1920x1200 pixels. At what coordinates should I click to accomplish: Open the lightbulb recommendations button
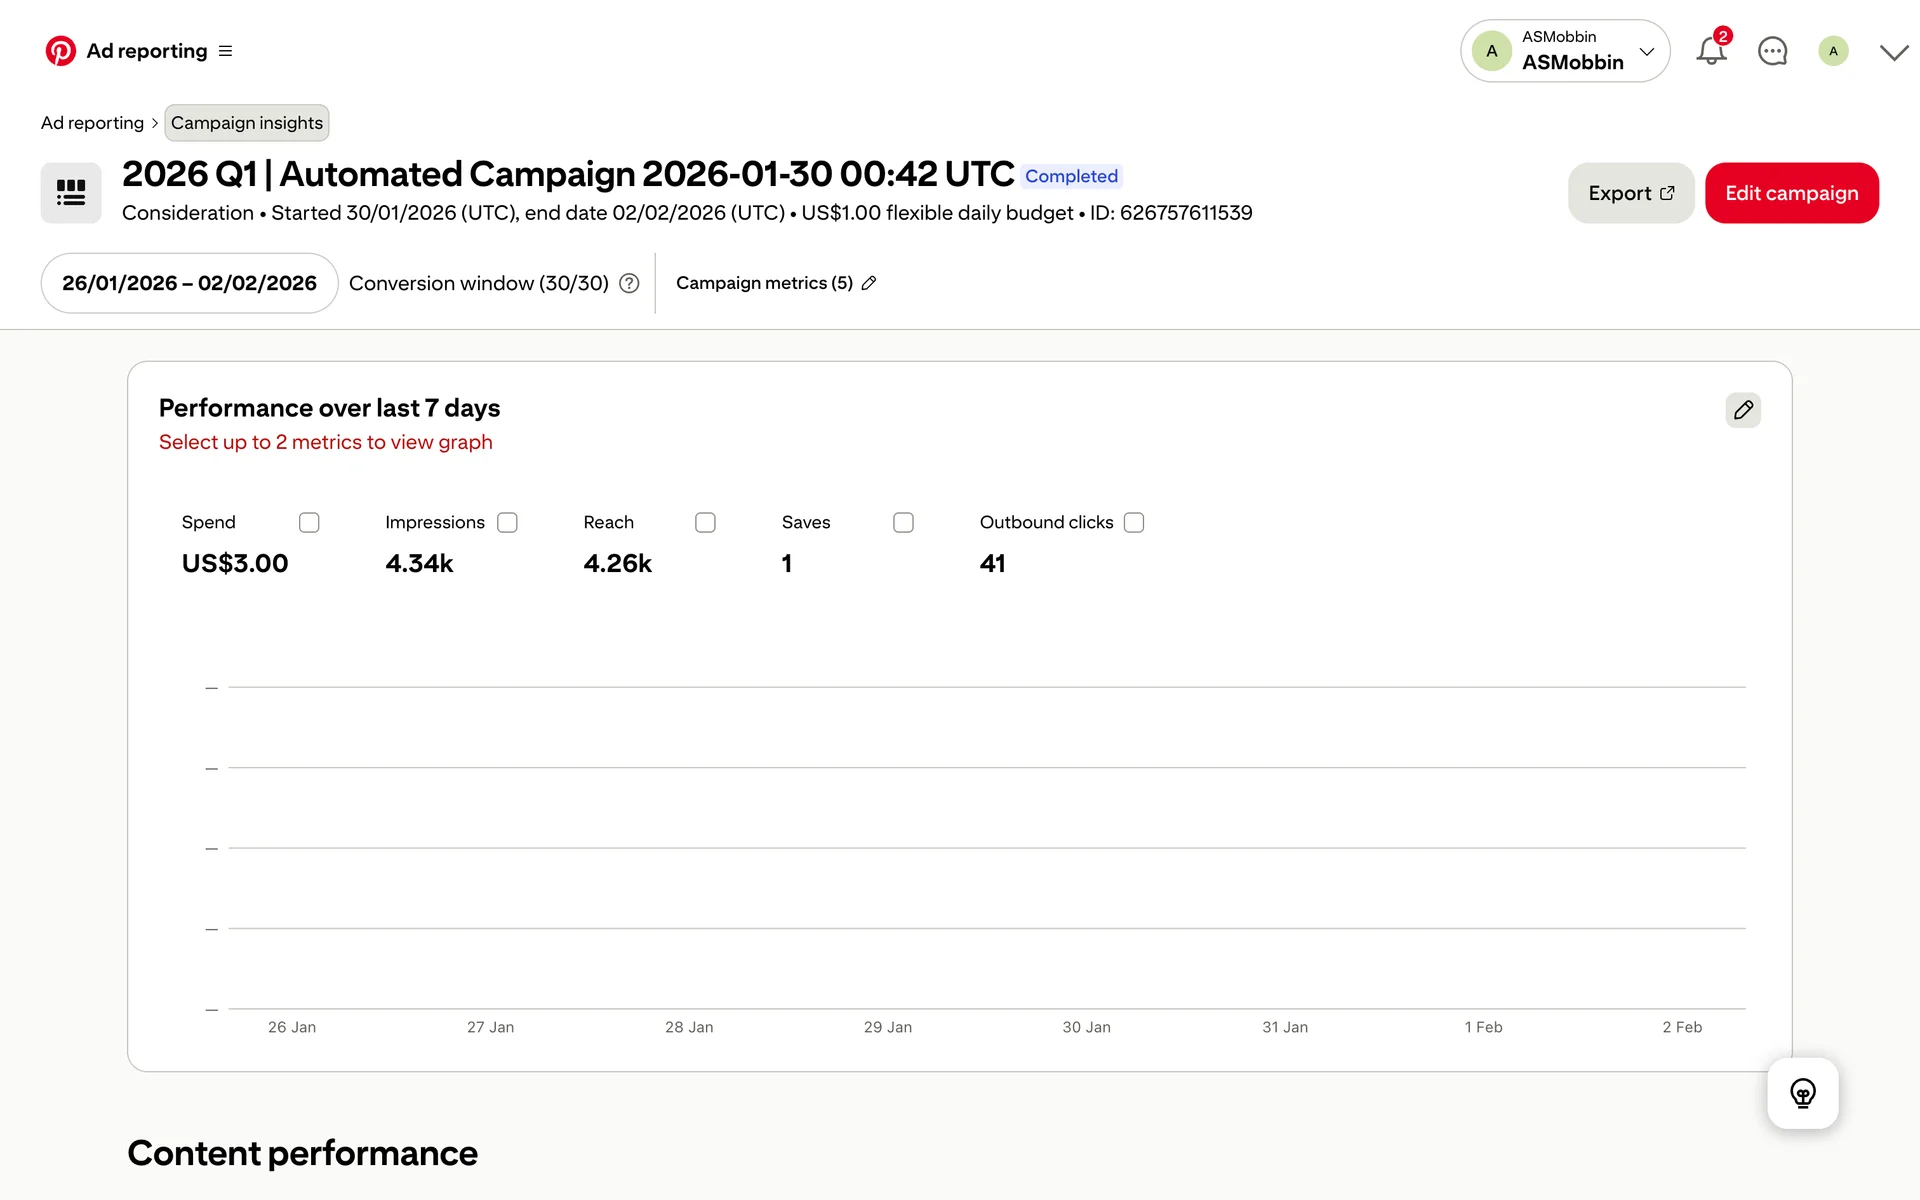point(1802,1093)
